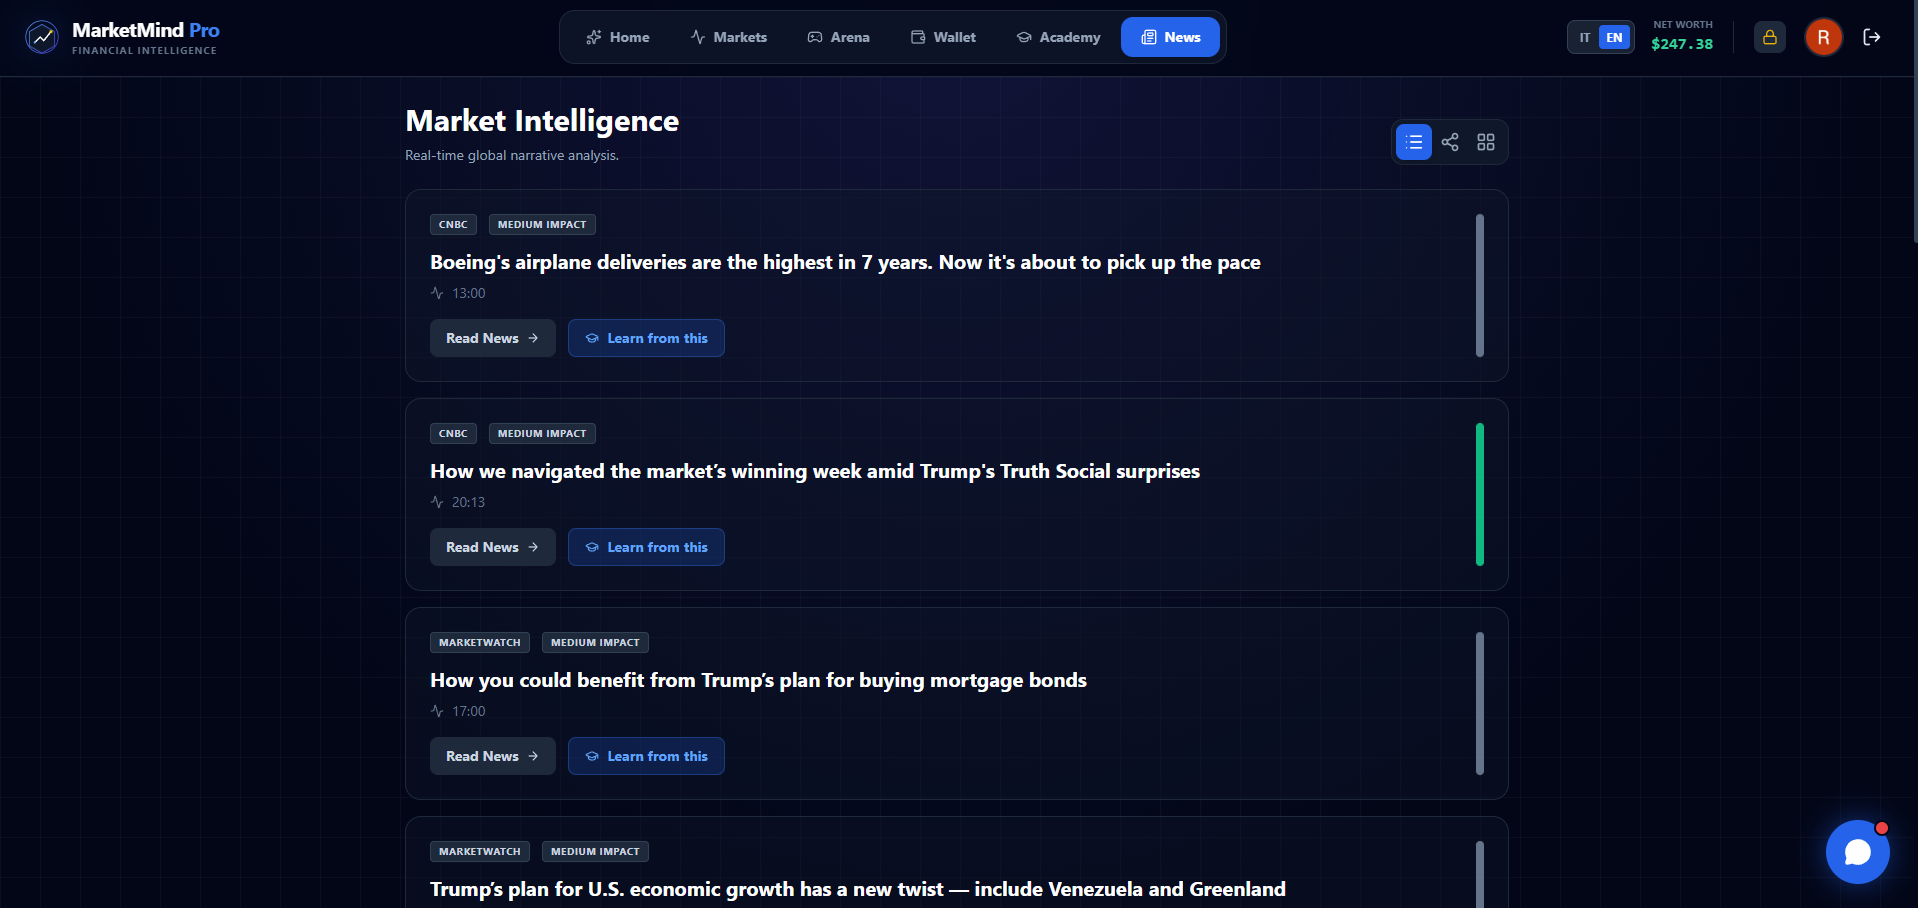Screen dimensions: 1918x908
Task: Click the graduation cap icon on Learn from this
Action: (x=591, y=338)
